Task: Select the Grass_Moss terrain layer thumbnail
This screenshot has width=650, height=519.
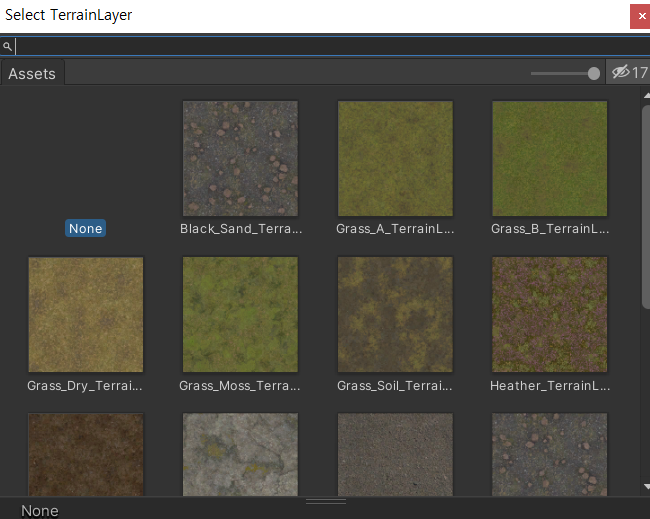Action: 240,314
